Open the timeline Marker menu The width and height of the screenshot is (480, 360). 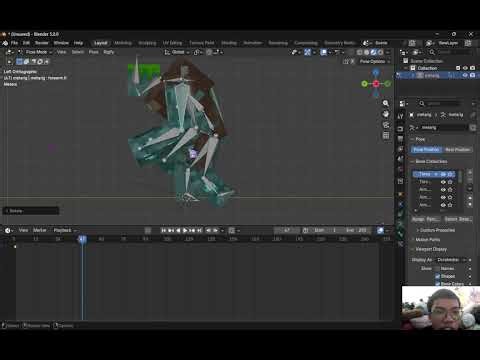click(x=39, y=230)
